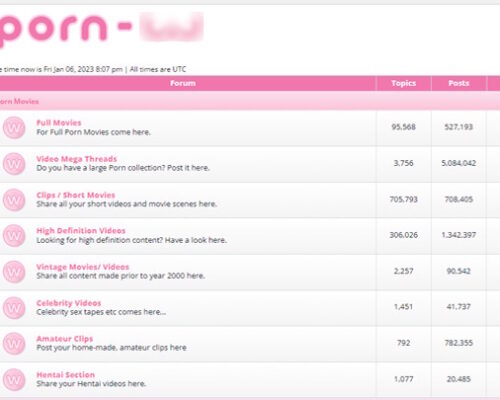Click the Forum column header

pyautogui.click(x=183, y=83)
